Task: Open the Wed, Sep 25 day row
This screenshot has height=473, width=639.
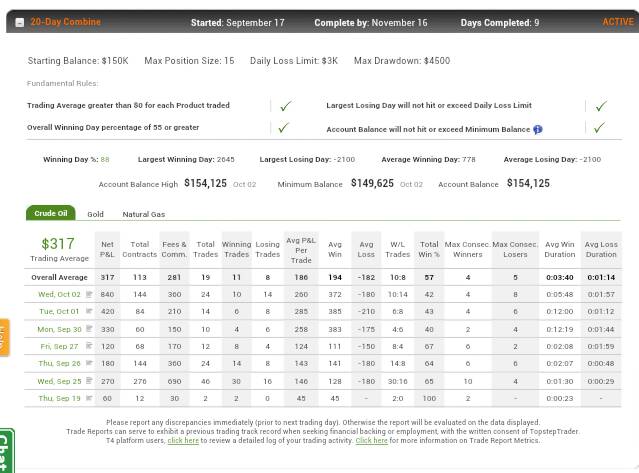Action: [x=59, y=381]
